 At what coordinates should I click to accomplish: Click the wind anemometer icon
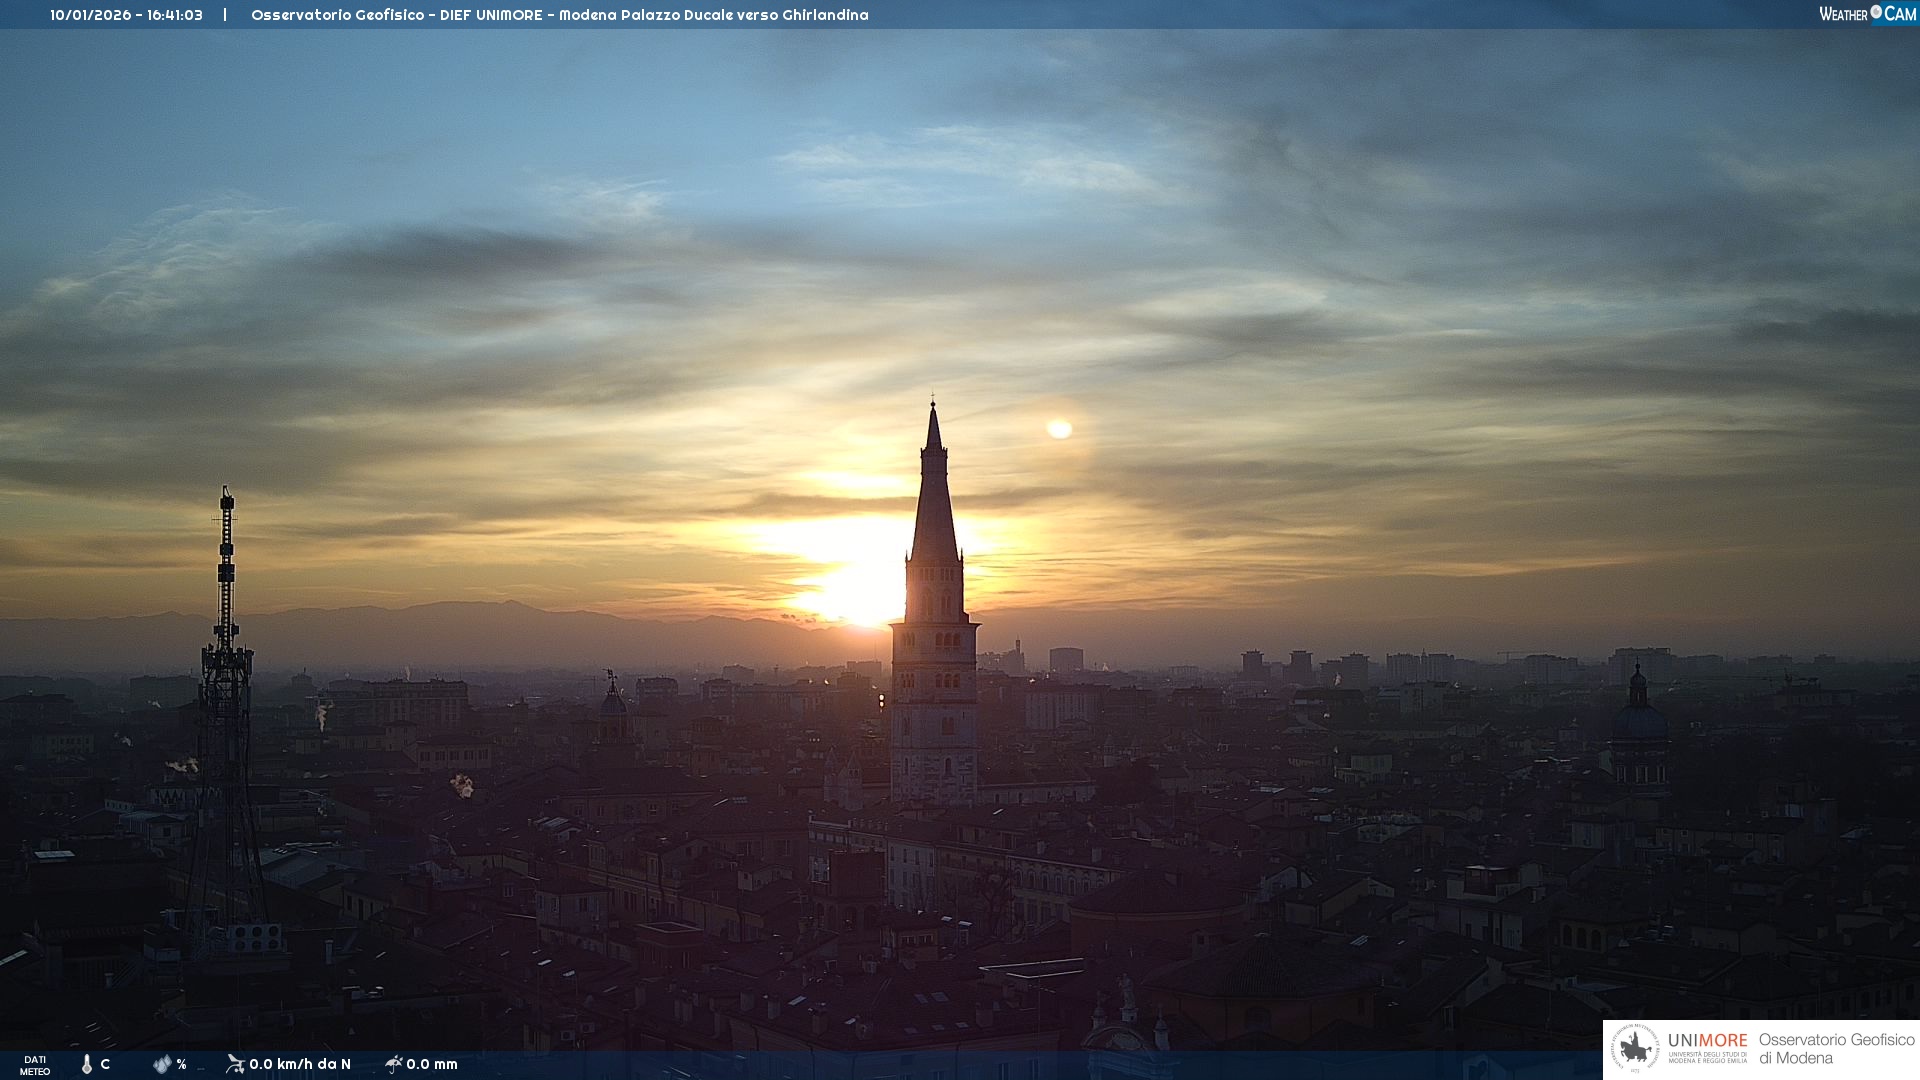(235, 1064)
